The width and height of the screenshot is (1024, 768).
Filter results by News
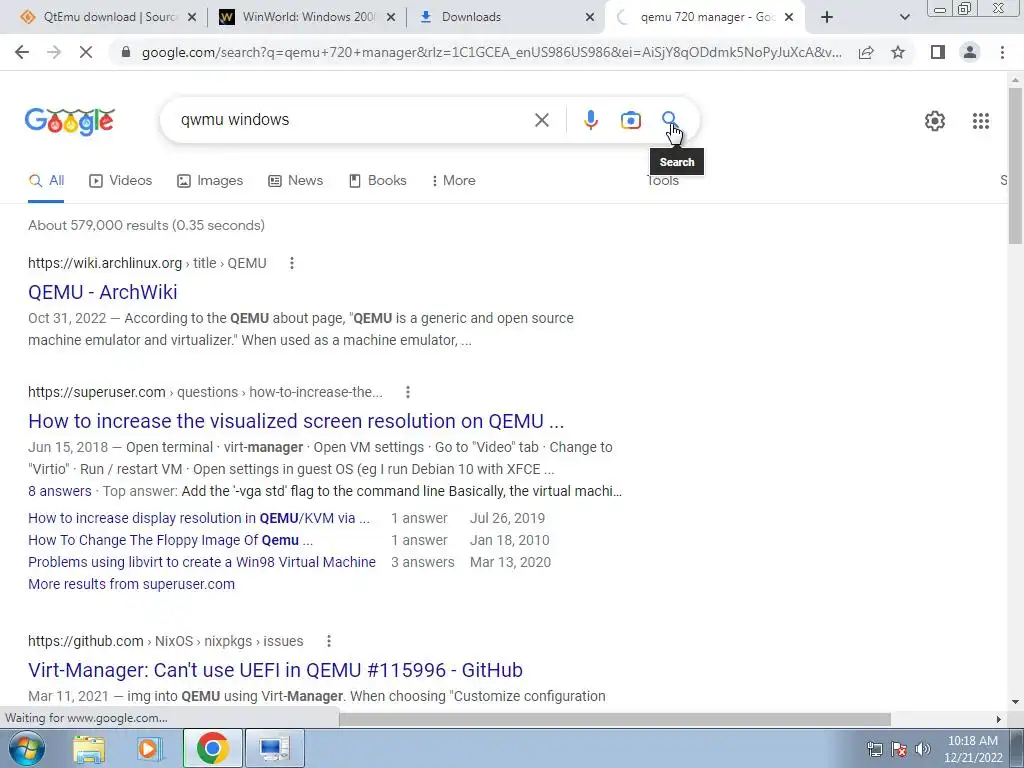pyautogui.click(x=295, y=180)
